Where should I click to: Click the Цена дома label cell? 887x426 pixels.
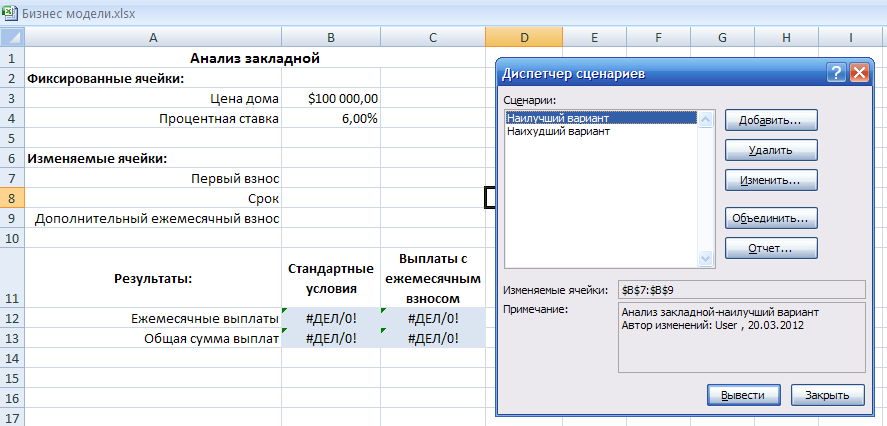(x=153, y=98)
